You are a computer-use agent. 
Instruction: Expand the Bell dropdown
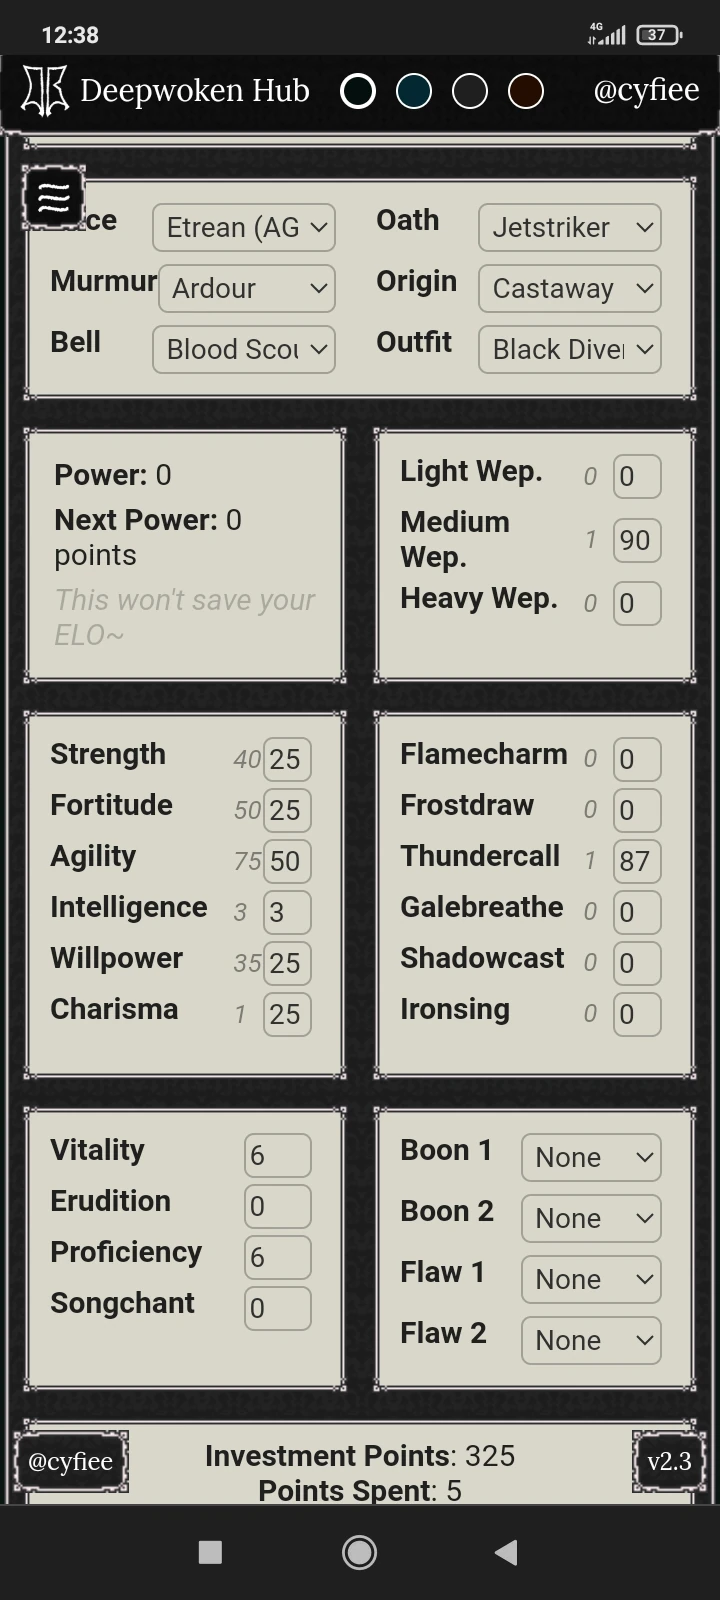tap(244, 350)
